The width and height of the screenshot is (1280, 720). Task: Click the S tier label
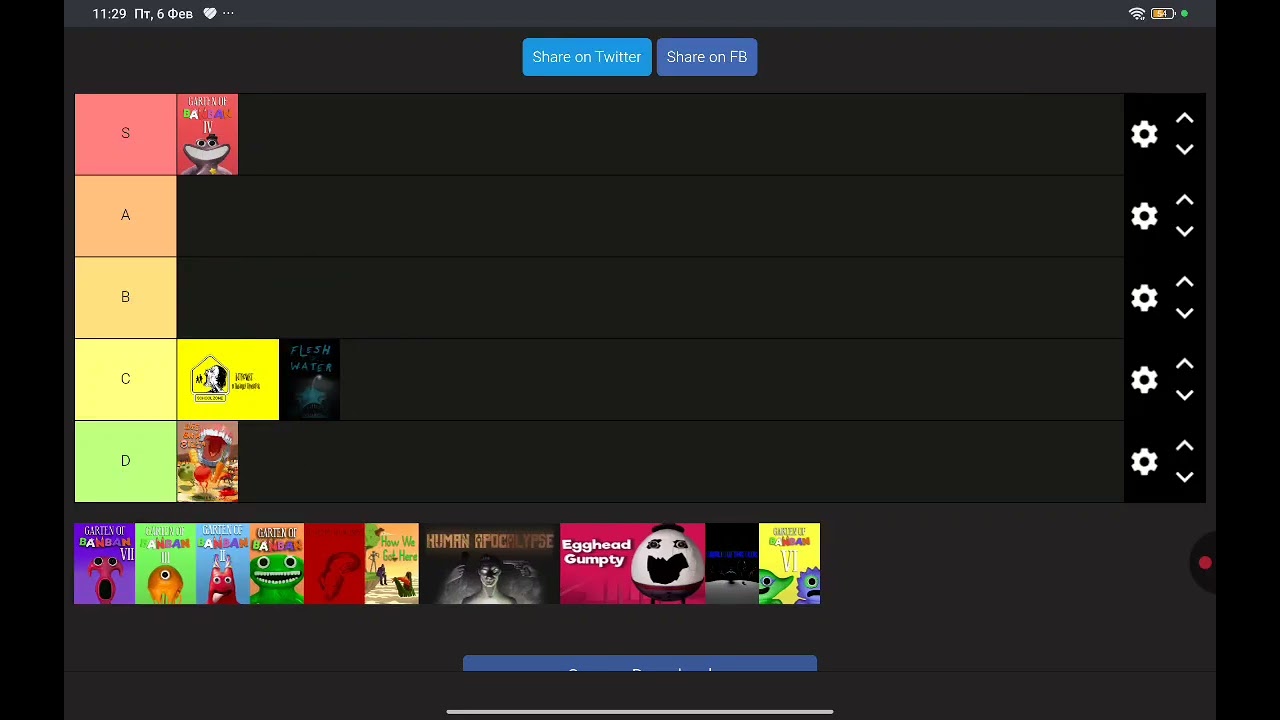(x=125, y=134)
